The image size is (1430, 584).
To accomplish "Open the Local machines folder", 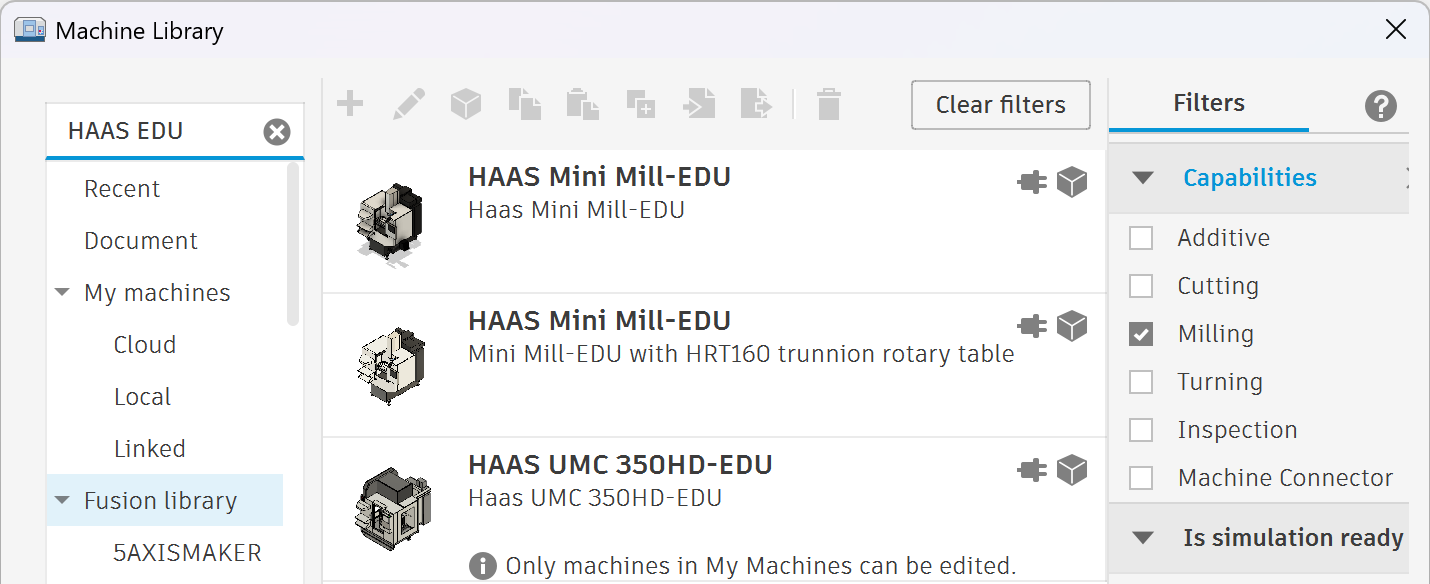I will [142, 397].
